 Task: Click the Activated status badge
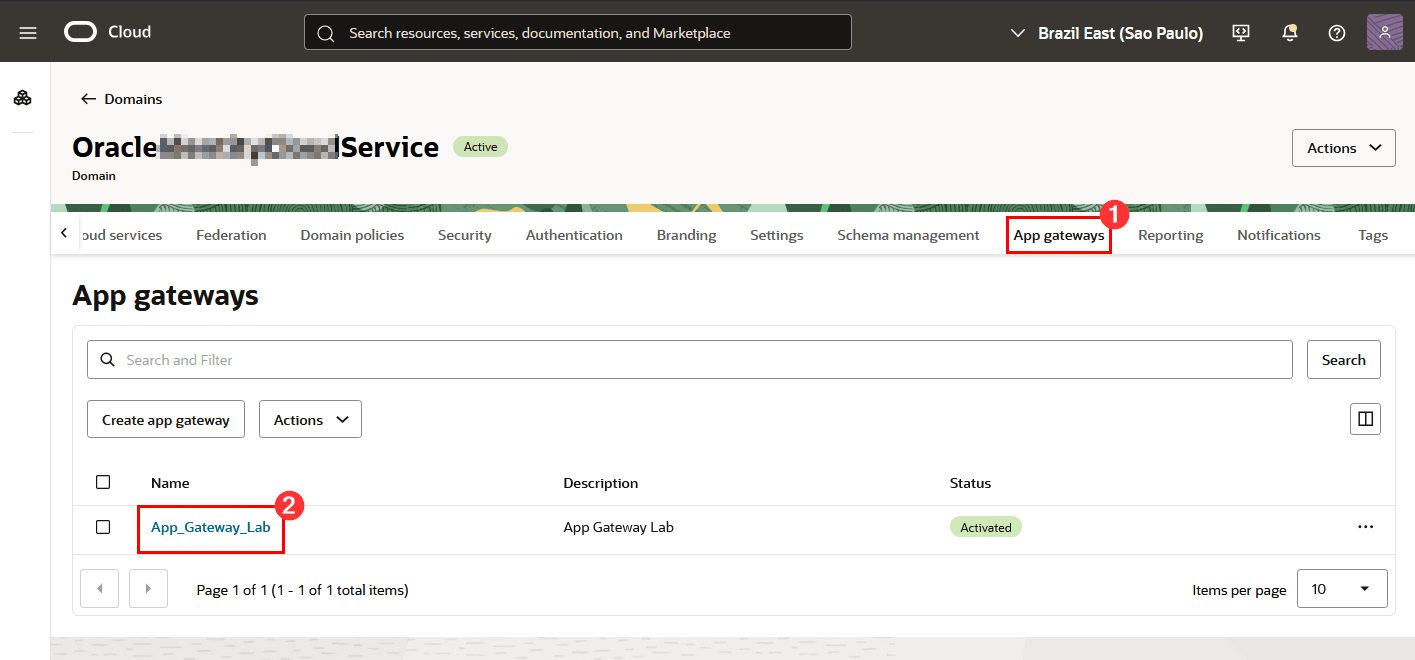coord(986,527)
